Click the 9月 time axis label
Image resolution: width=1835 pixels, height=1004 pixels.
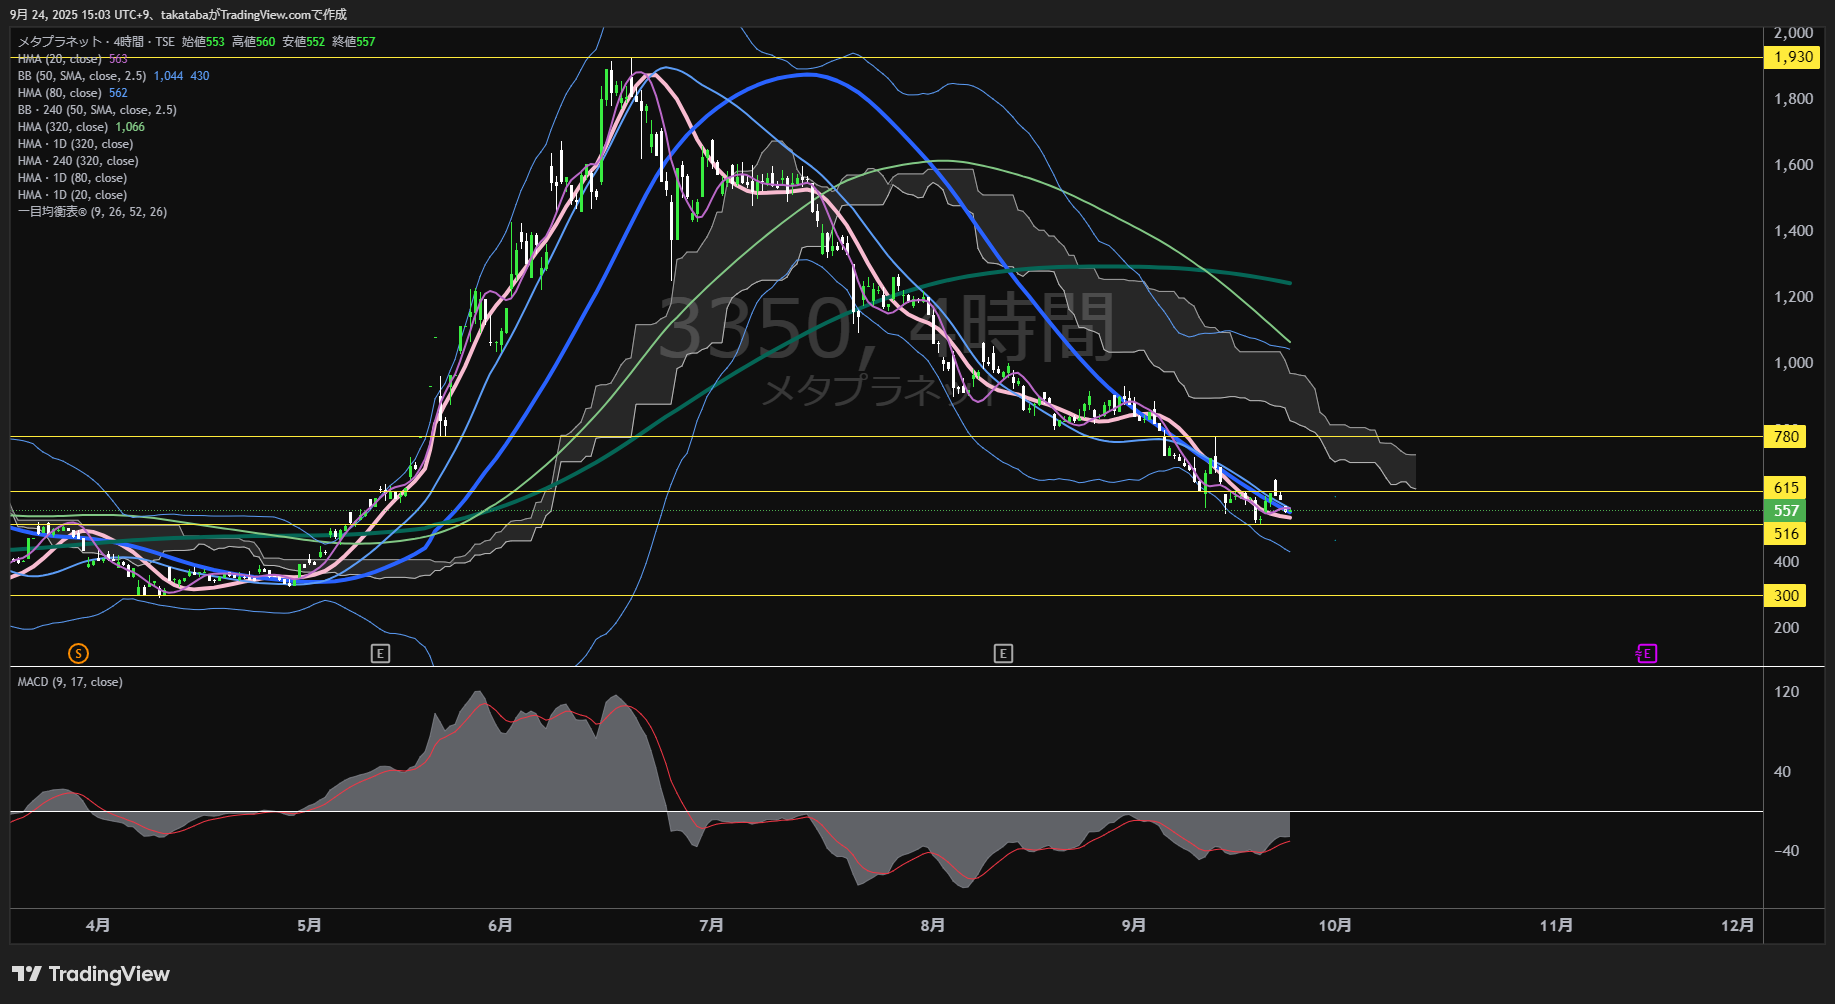point(1133,925)
